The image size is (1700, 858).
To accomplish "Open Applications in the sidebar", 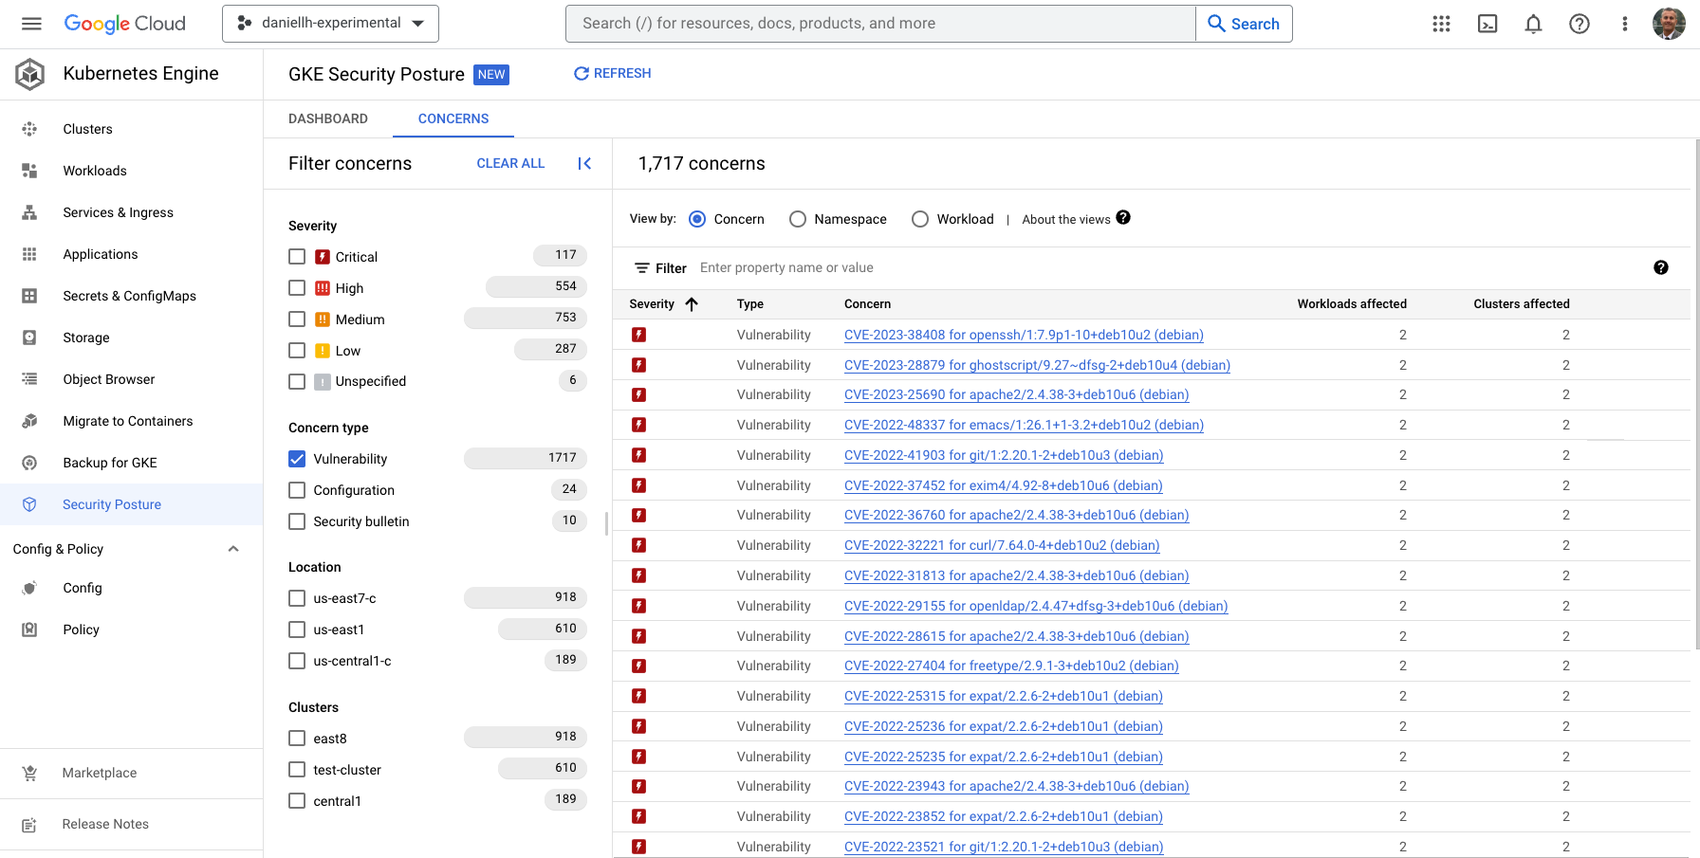I will pos(100,254).
